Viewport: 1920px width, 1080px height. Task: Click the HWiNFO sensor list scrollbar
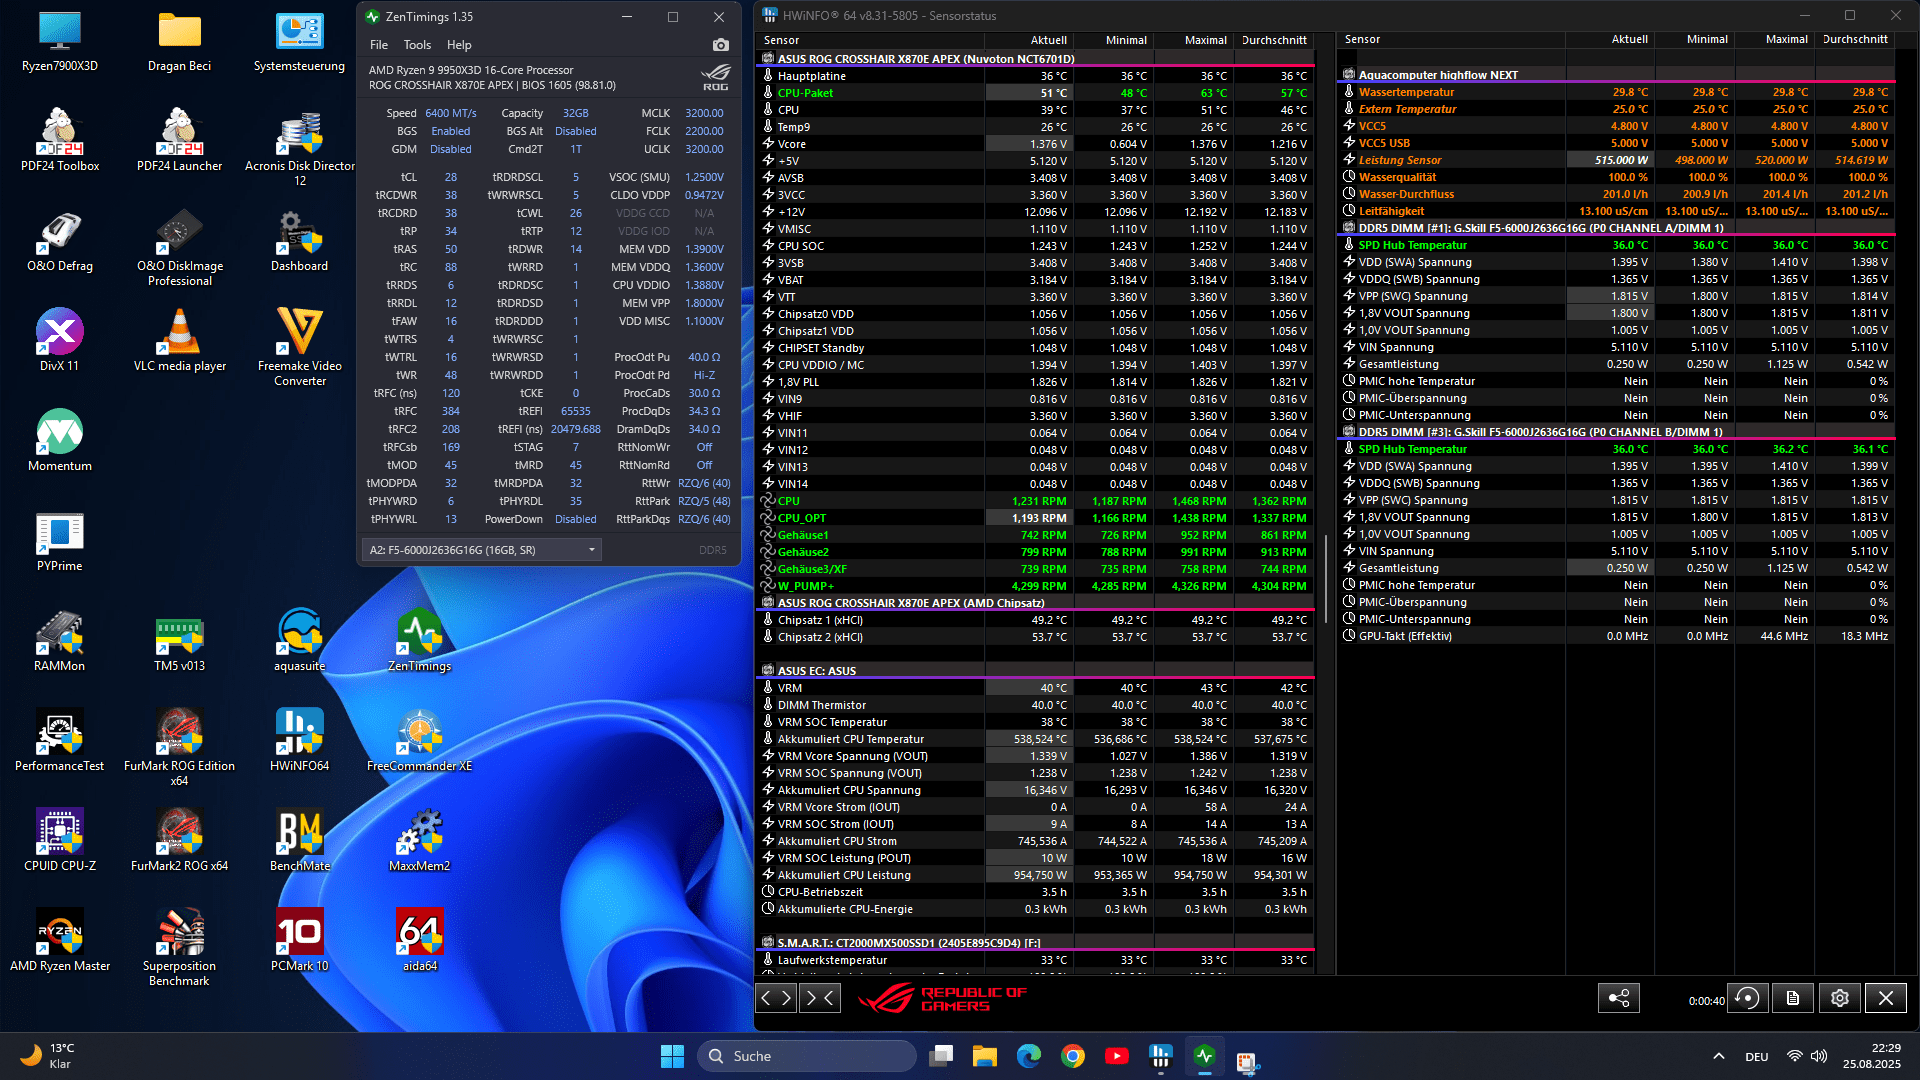coord(1326,578)
